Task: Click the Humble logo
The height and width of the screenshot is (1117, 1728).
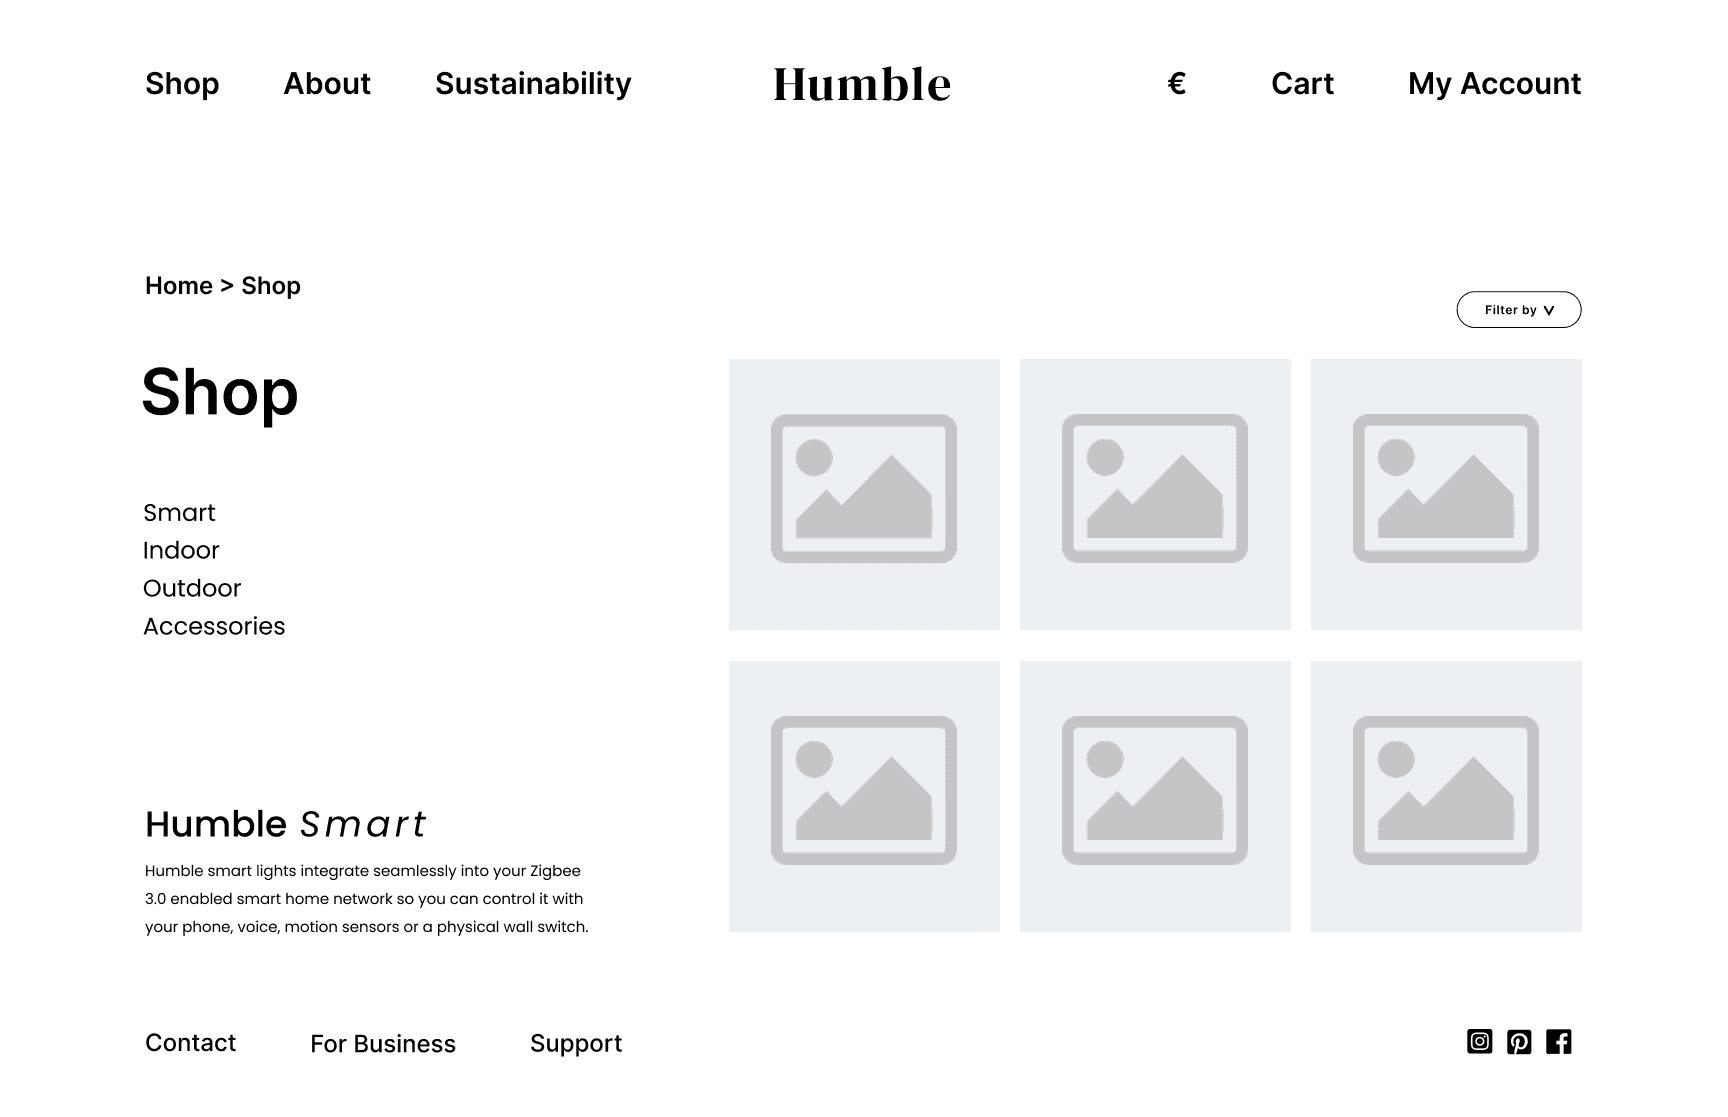Action: [x=863, y=84]
